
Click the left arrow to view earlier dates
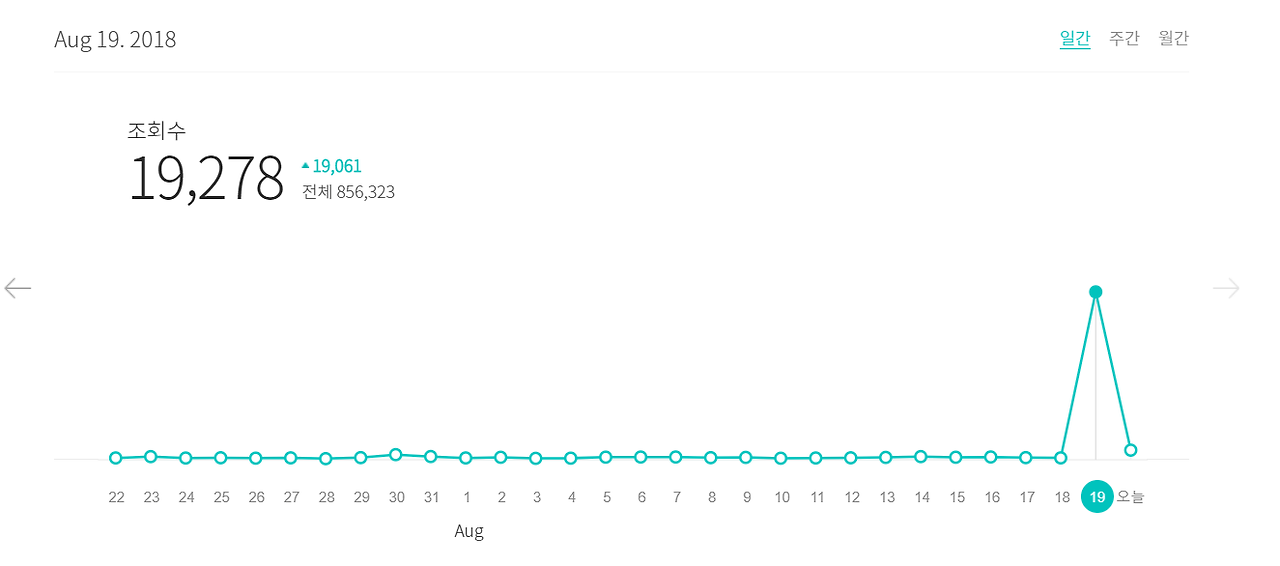pyautogui.click(x=18, y=288)
